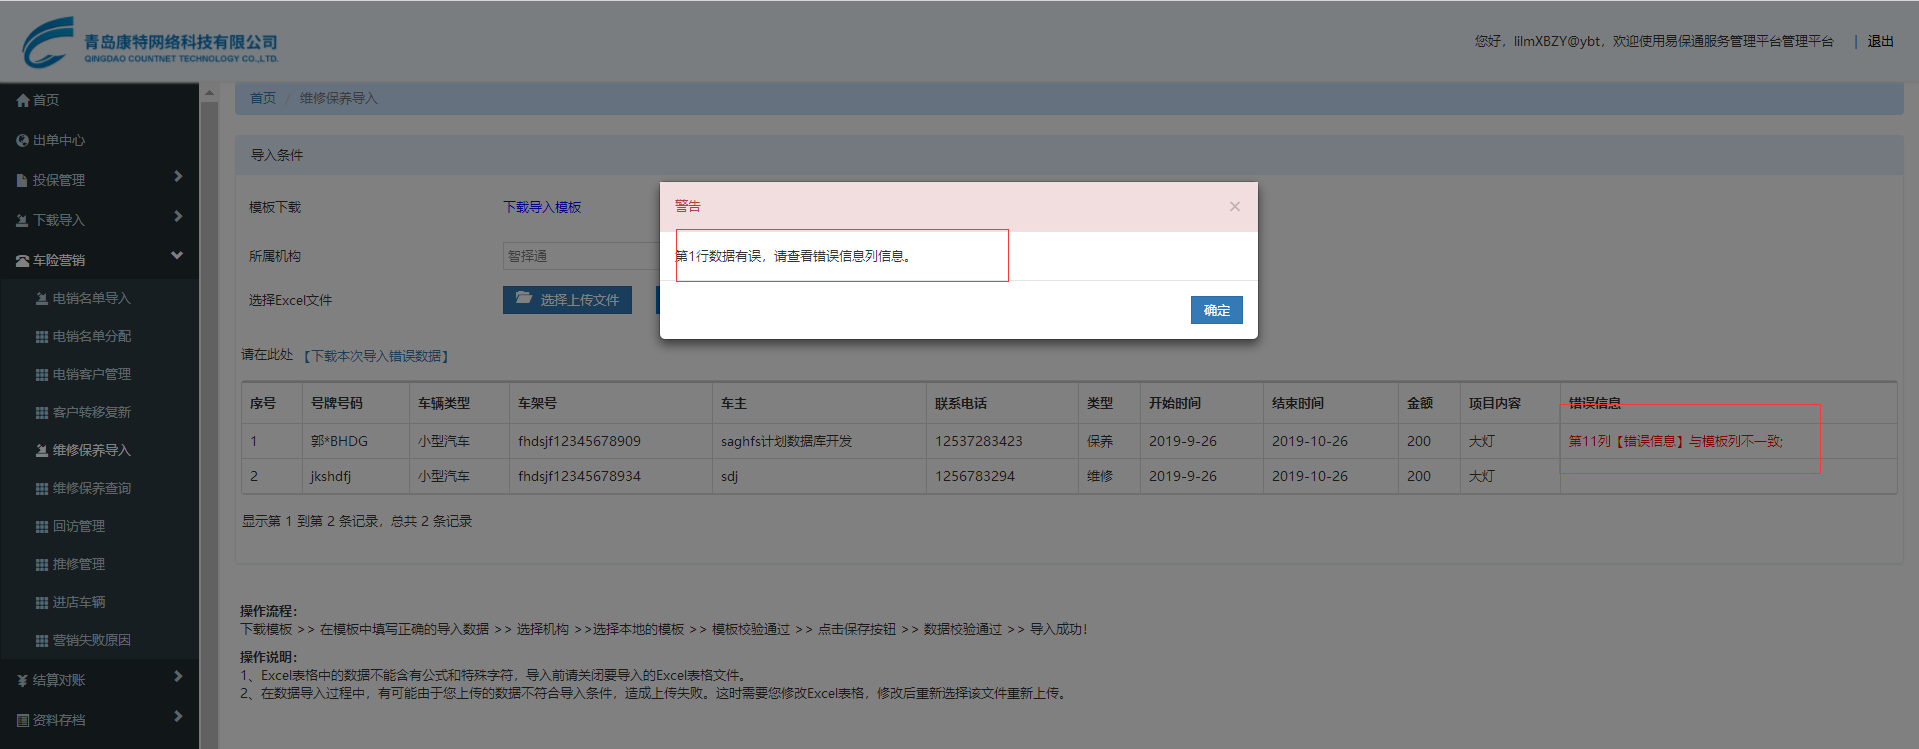The width and height of the screenshot is (1919, 749).
Task: Click the red error message in row 1
Action: [x=1676, y=441]
